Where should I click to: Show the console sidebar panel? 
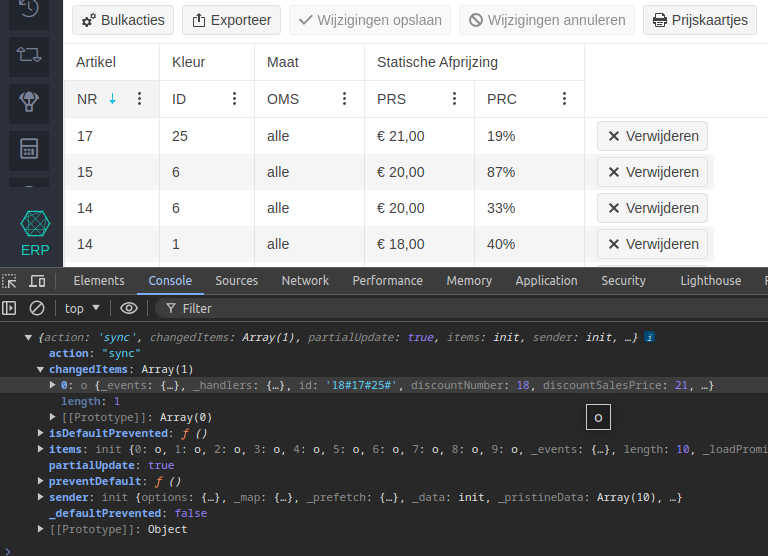(x=9, y=308)
